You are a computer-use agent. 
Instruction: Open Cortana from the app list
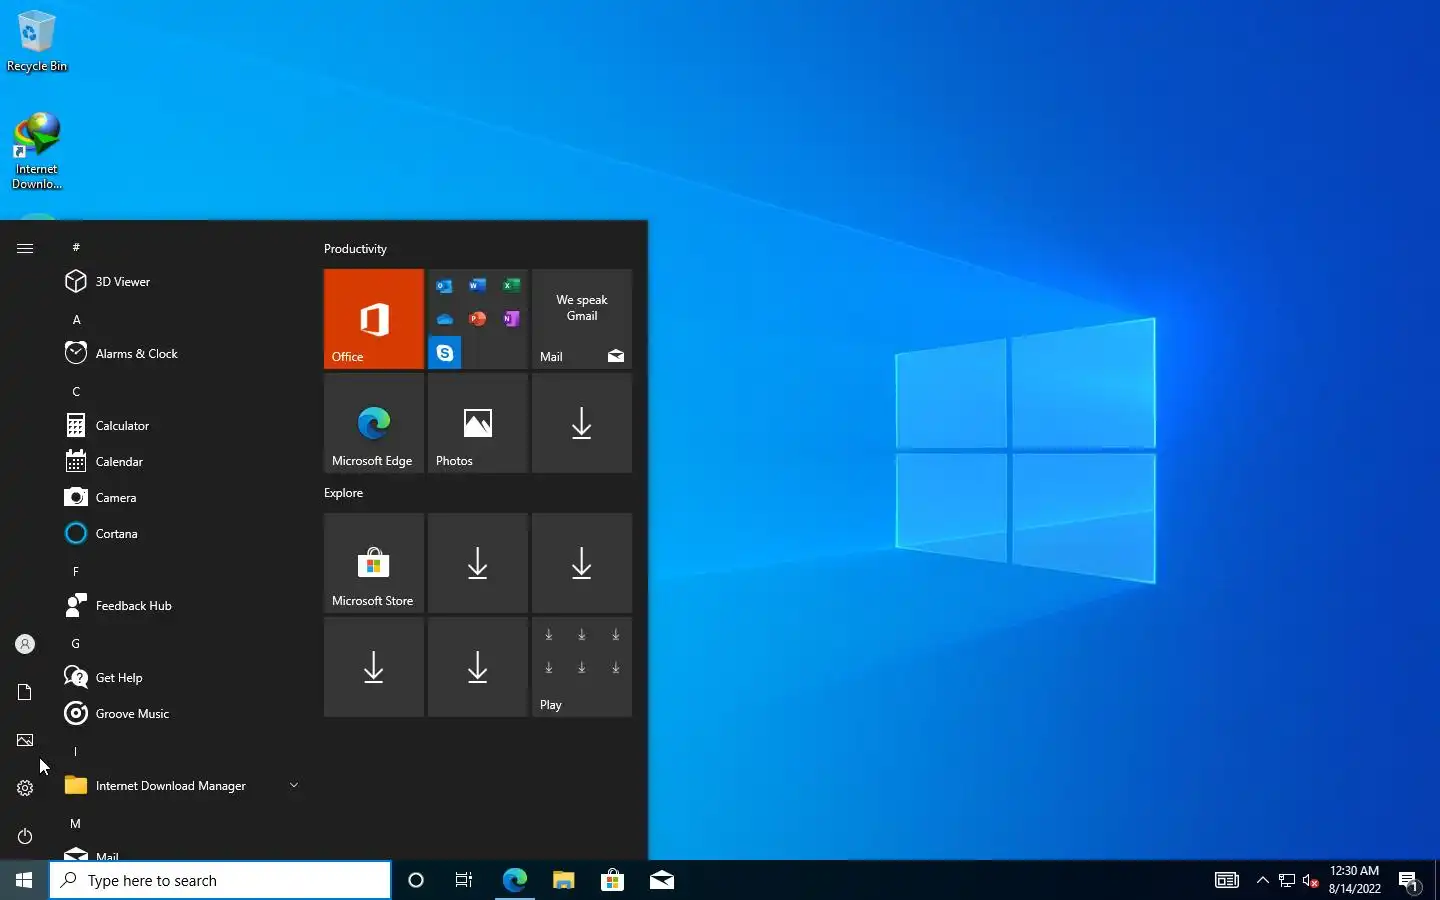180,534
